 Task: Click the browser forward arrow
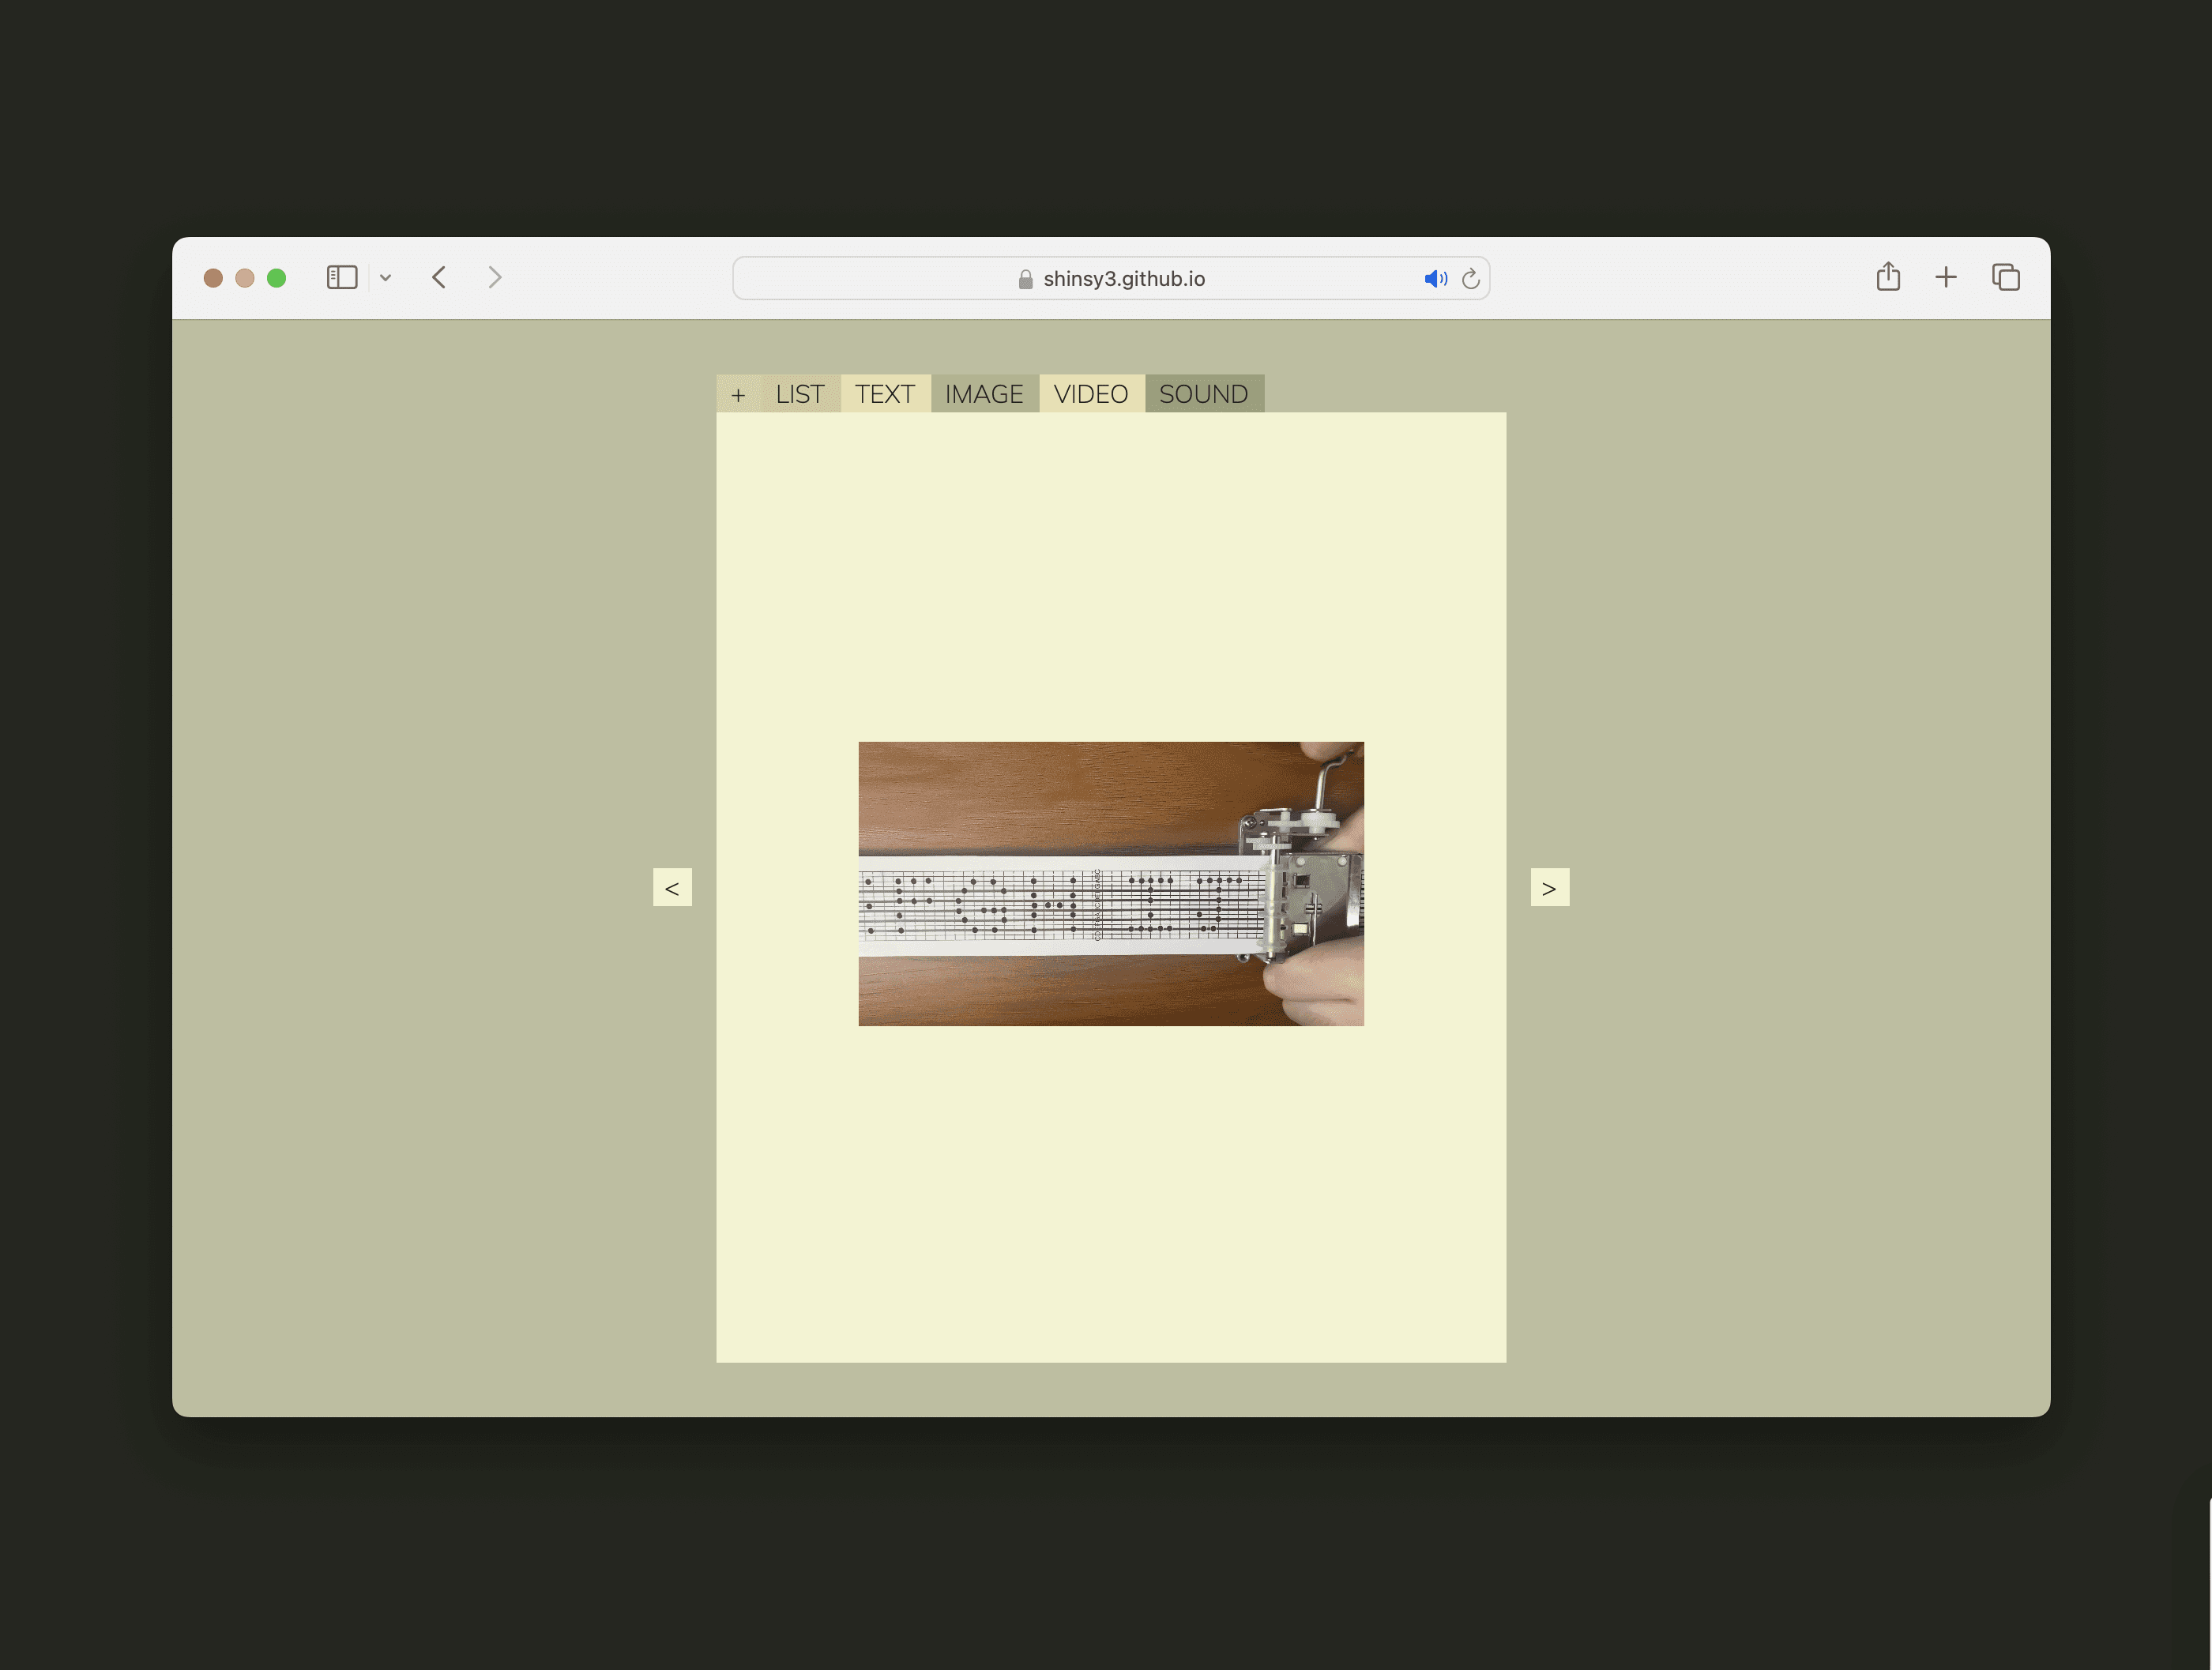pyautogui.click(x=495, y=277)
